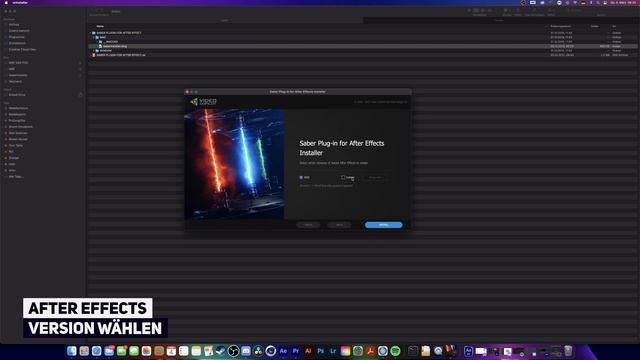
Task: Toggle the checked All versions checkbox
Action: pyautogui.click(x=301, y=178)
